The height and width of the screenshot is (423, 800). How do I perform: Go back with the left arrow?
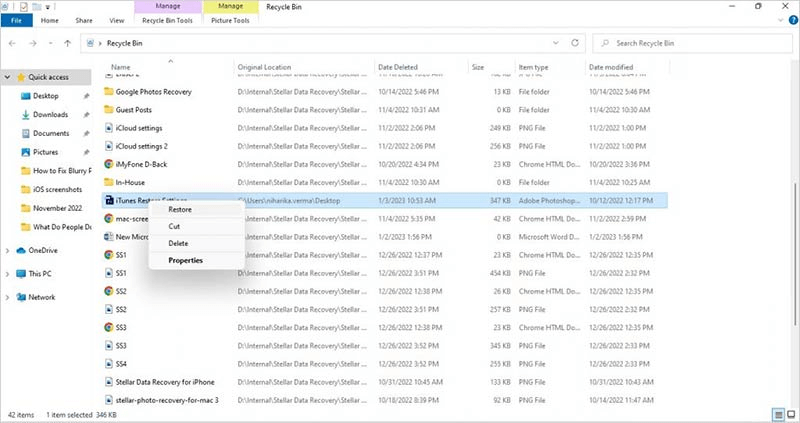coord(12,43)
